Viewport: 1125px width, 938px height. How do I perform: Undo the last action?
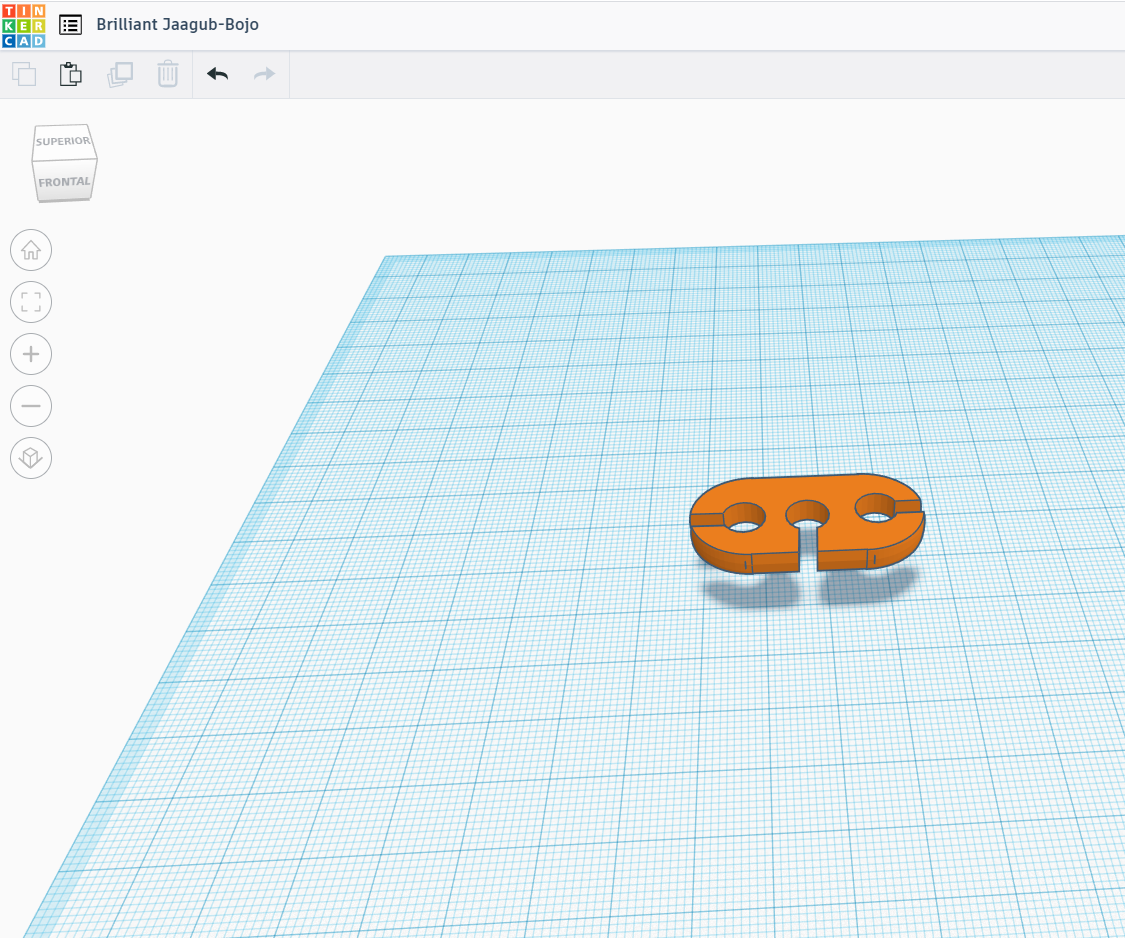click(x=217, y=74)
